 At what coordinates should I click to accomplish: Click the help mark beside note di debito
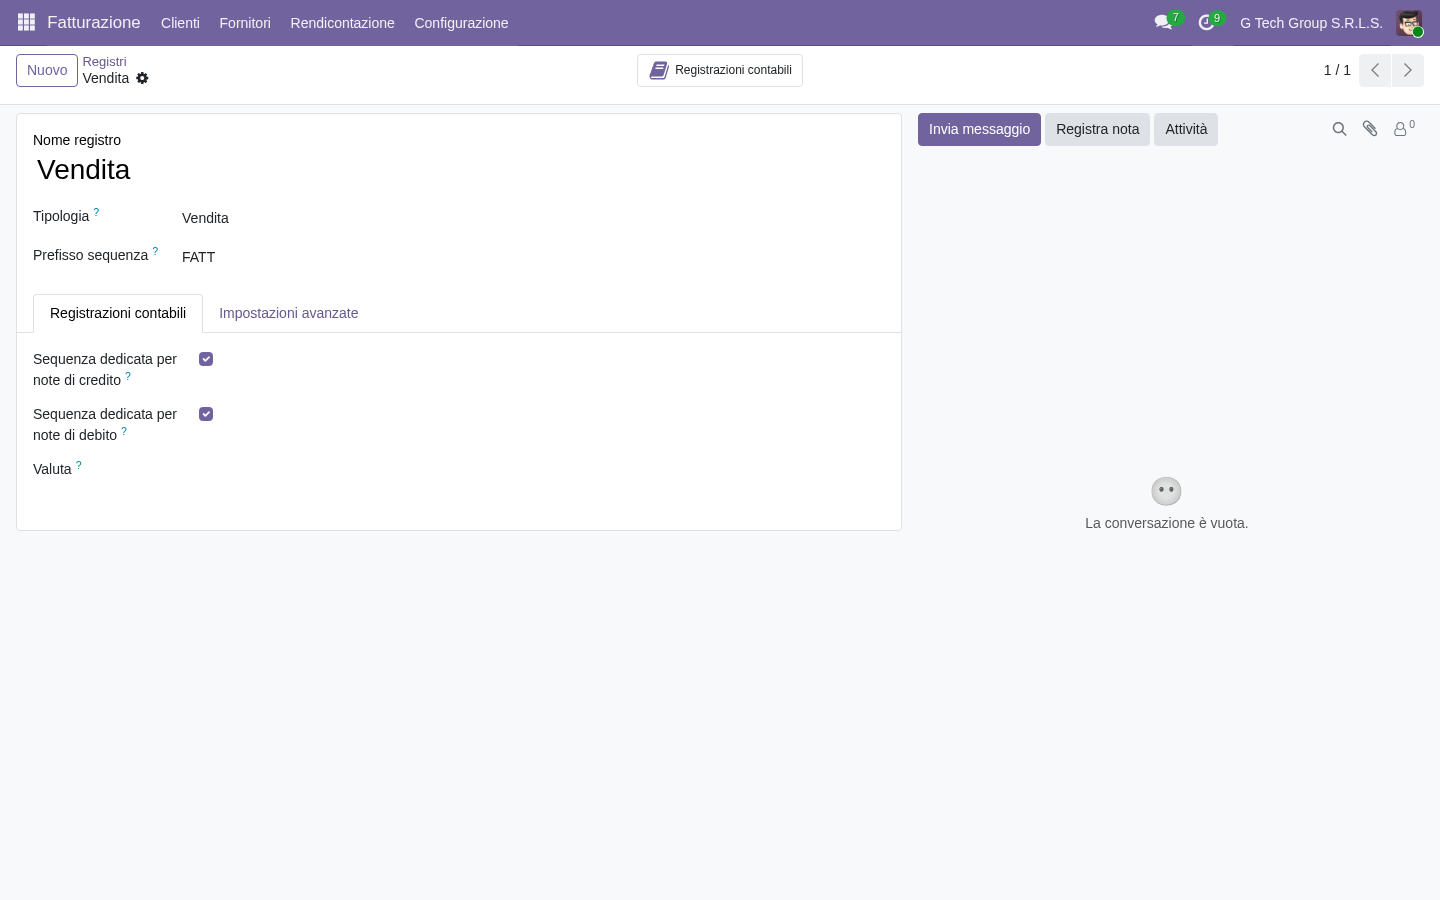tap(124, 431)
